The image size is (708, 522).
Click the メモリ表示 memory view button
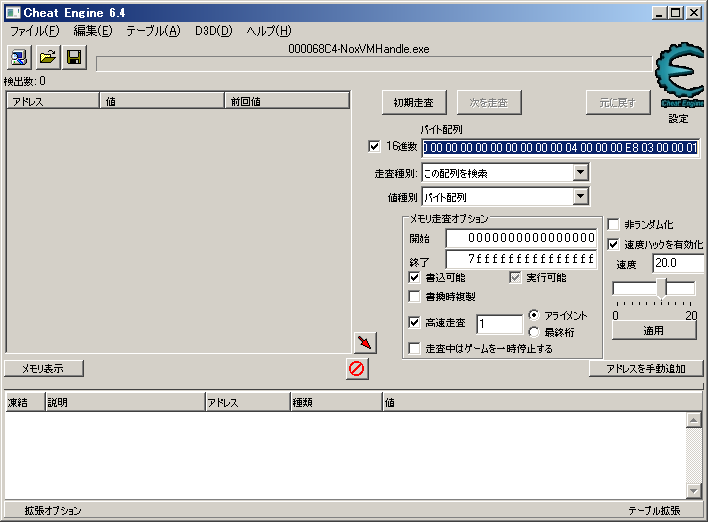pos(44,368)
